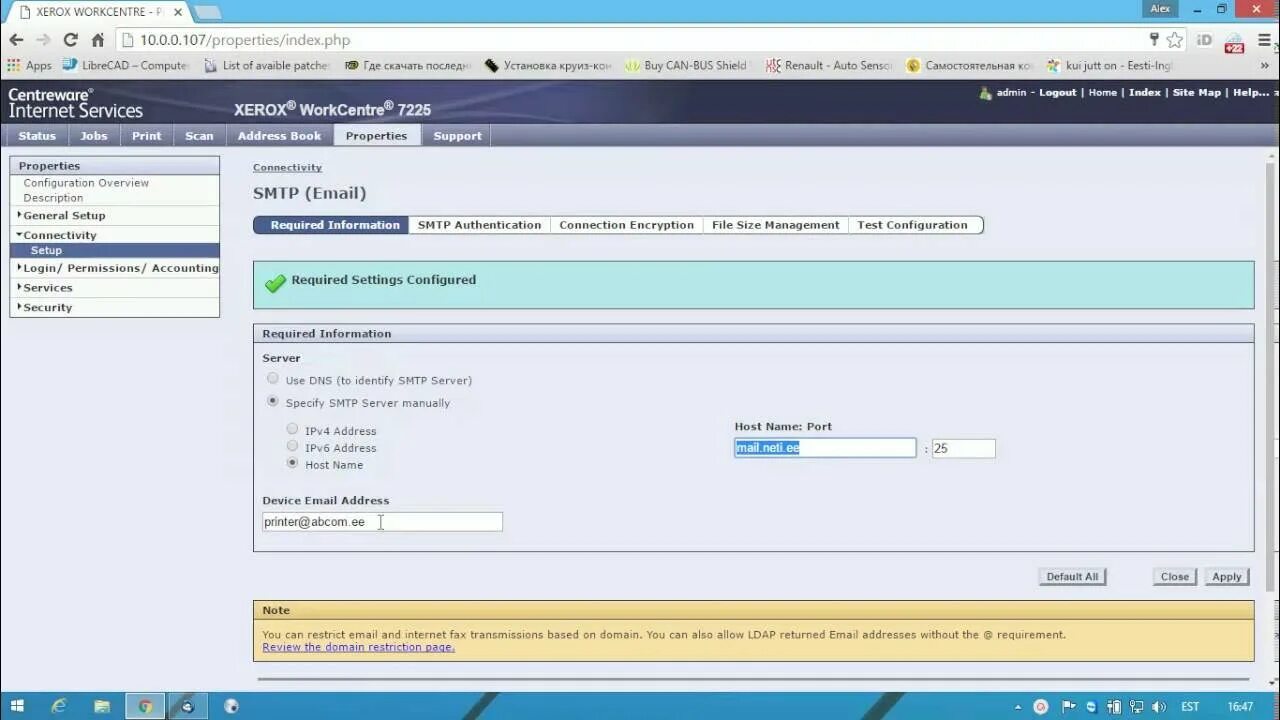Click the volume icon in the system tray
Viewport: 1280px width, 720px height.
tap(1161, 707)
